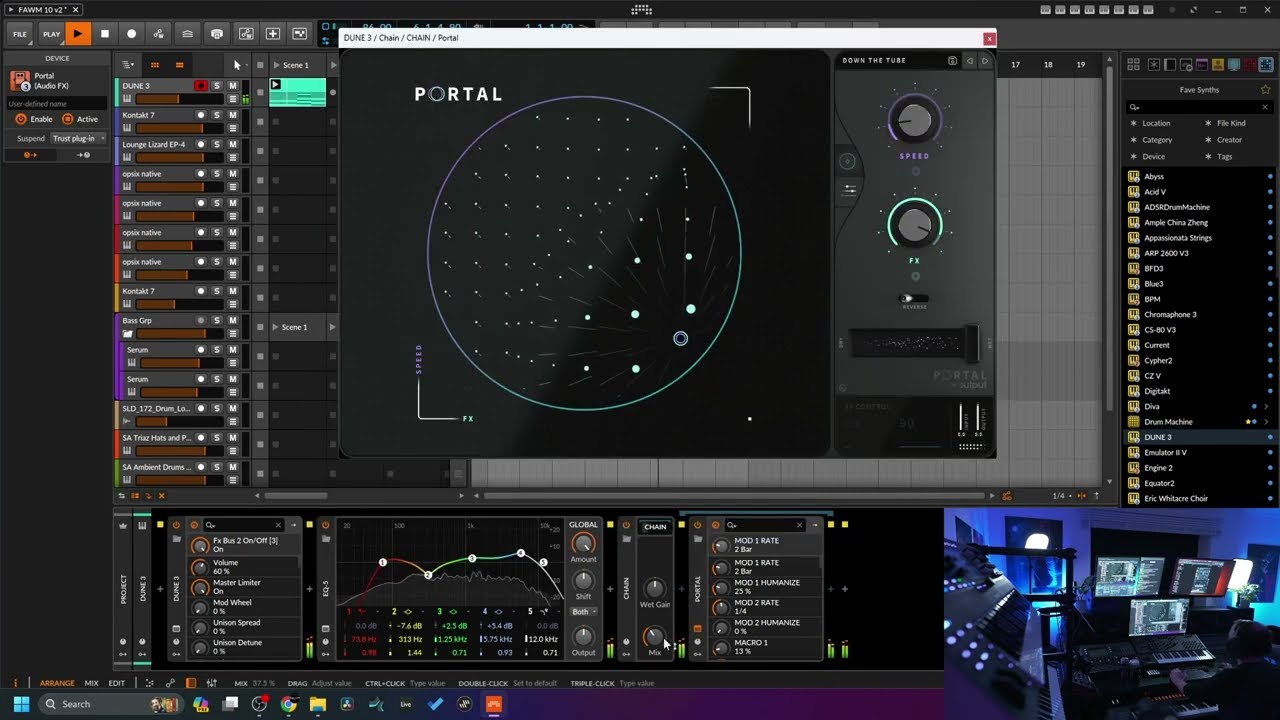Screen dimensions: 1280x720
Task: Click the add-track plus icon in toolbar
Action: [x=272, y=33]
